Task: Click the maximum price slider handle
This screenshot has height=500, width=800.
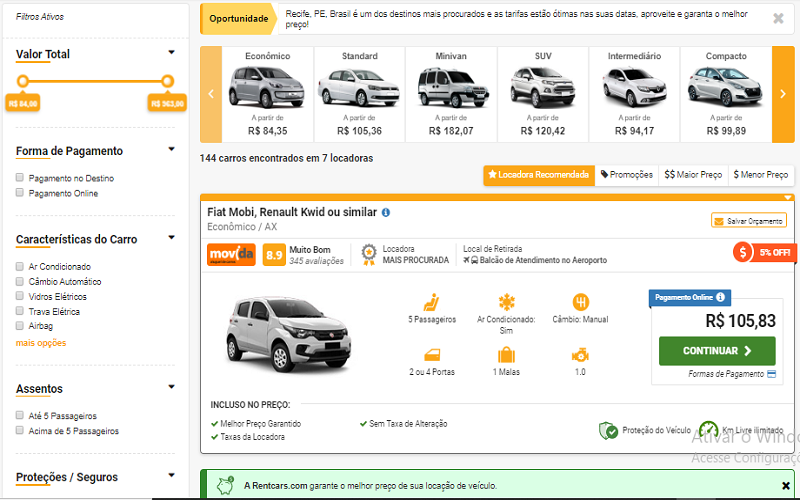Action: [x=167, y=81]
